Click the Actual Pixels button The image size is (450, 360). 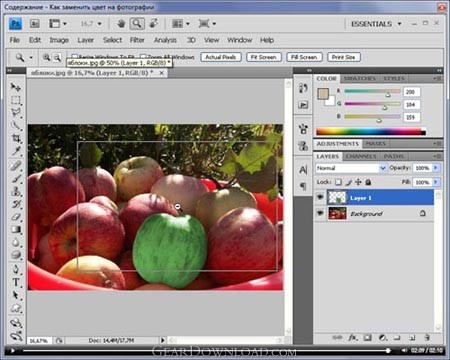(x=221, y=57)
